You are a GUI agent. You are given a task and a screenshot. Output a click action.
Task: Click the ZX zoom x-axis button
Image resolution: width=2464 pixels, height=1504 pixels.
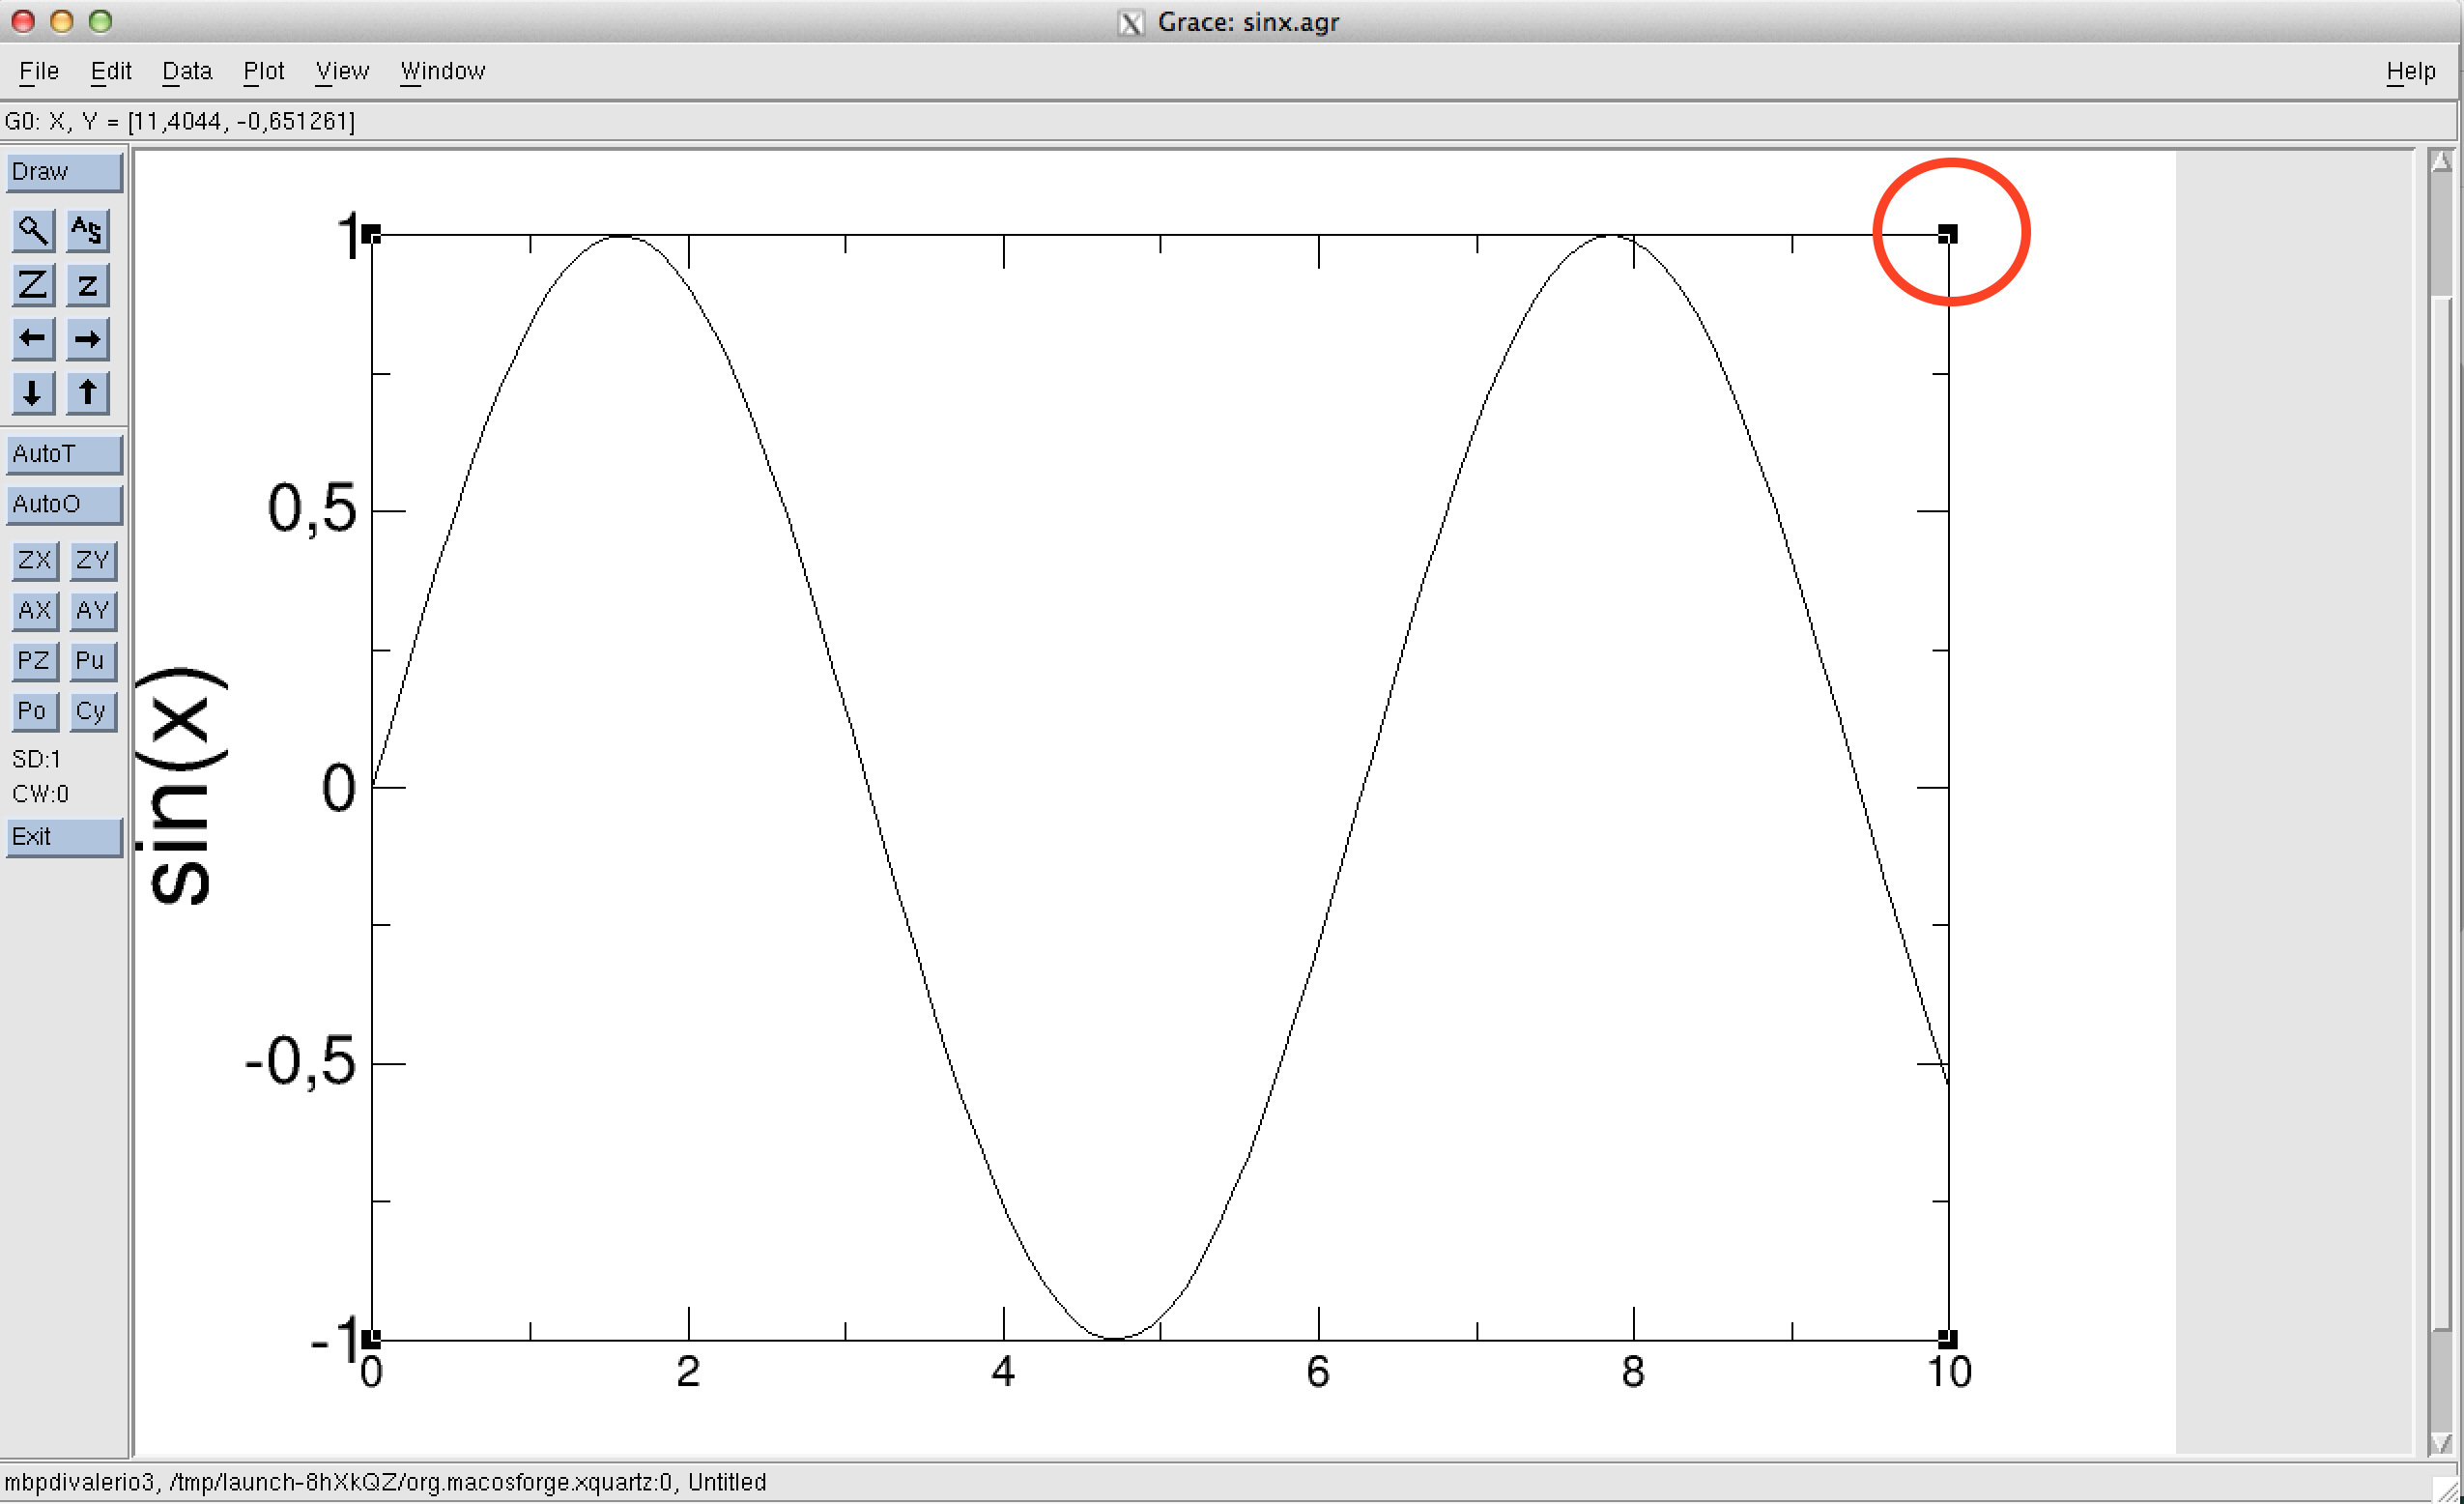coord(35,560)
